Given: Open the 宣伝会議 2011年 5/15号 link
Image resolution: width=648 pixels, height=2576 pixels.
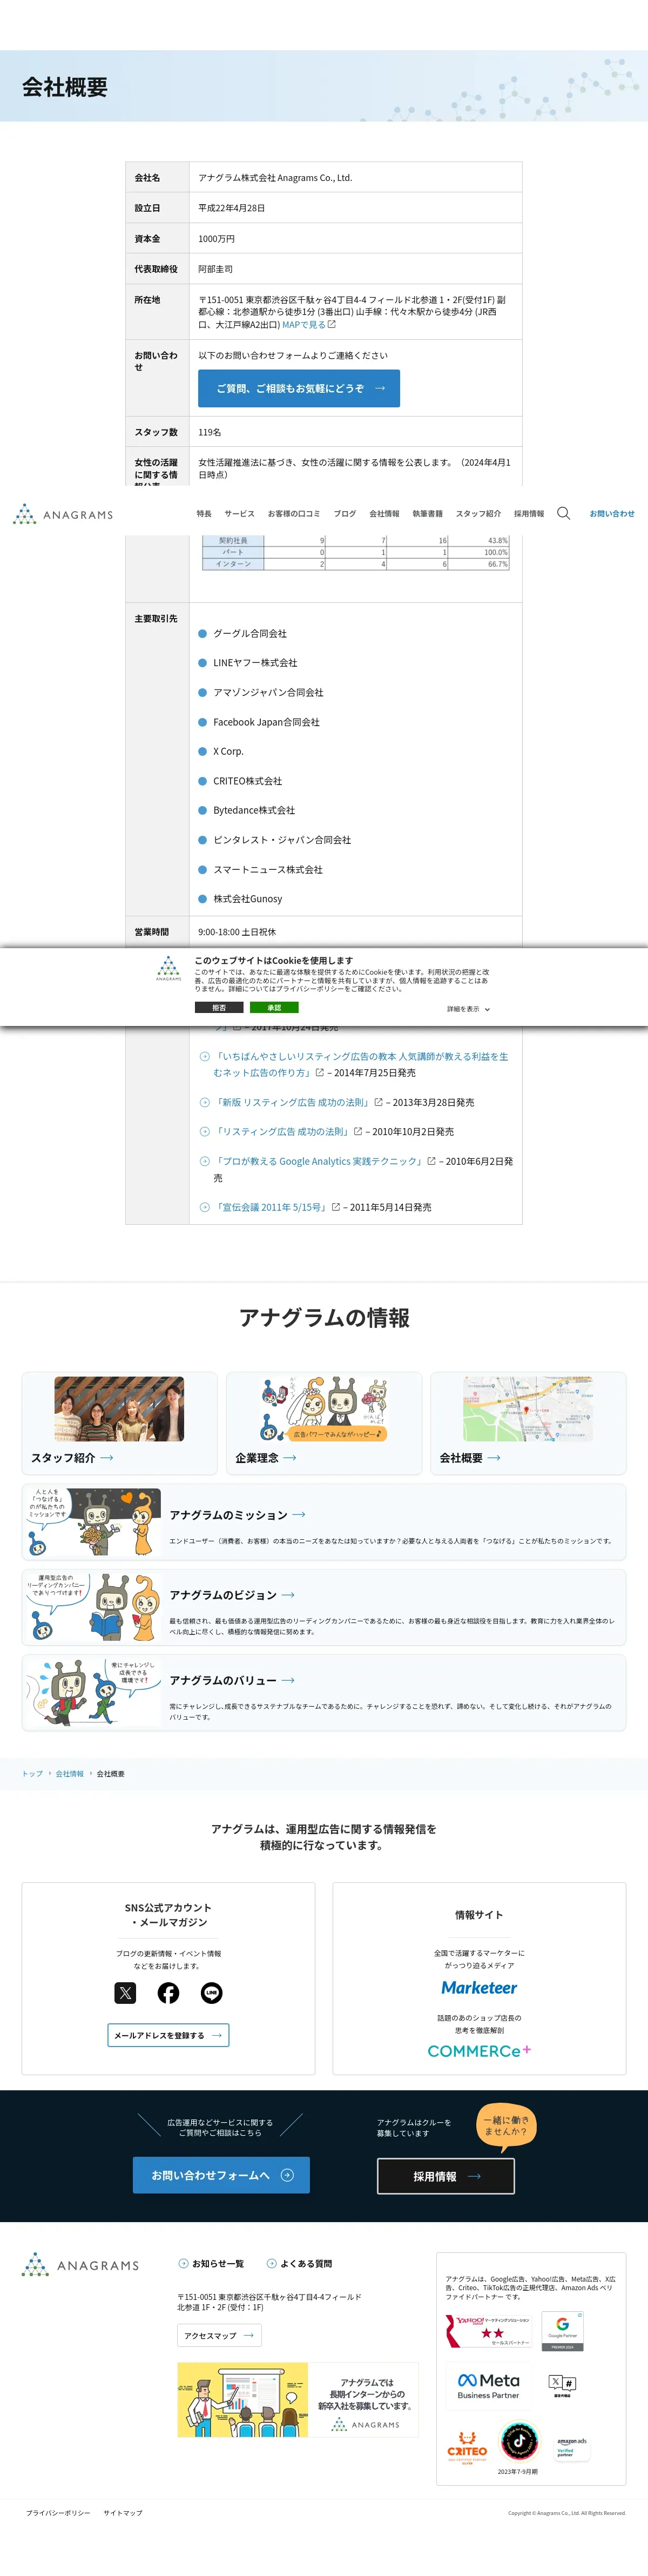Looking at the screenshot, I should click(x=271, y=1207).
